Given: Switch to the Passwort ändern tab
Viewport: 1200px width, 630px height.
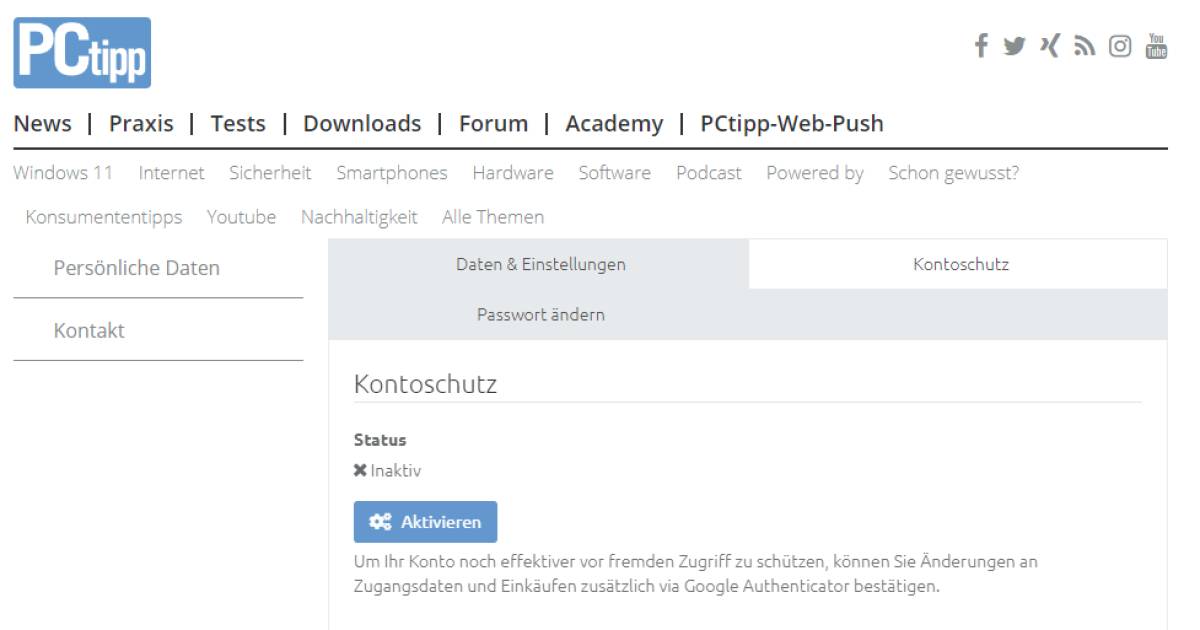Looking at the screenshot, I should click(x=540, y=314).
